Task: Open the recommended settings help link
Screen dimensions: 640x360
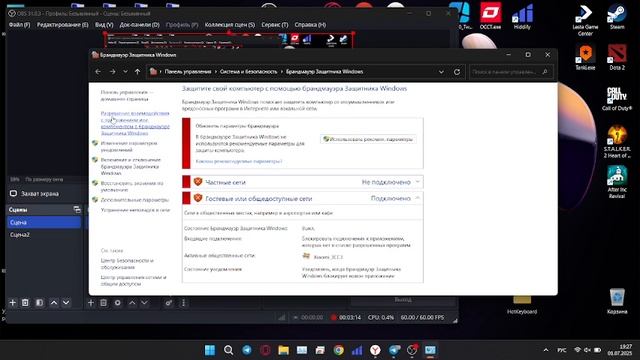Action: pyautogui.click(x=239, y=161)
